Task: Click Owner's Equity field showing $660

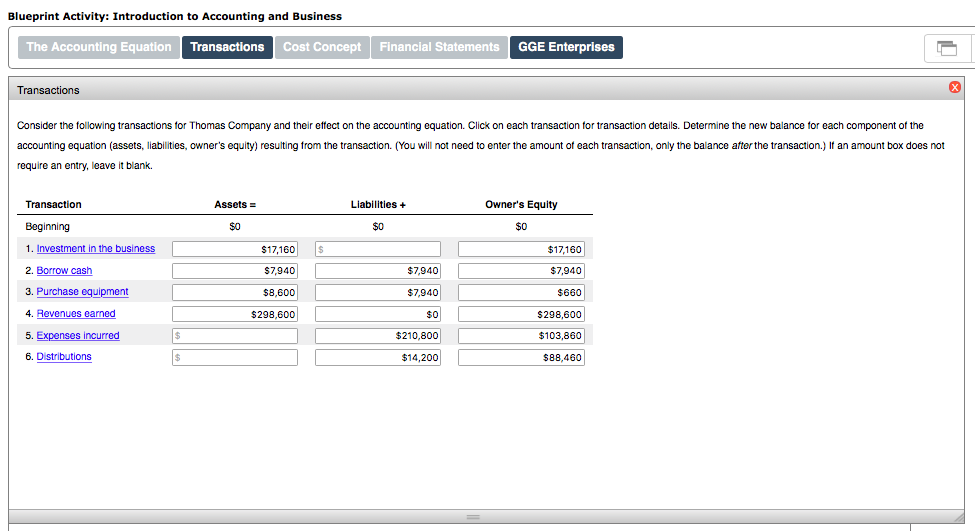Action: [x=521, y=292]
